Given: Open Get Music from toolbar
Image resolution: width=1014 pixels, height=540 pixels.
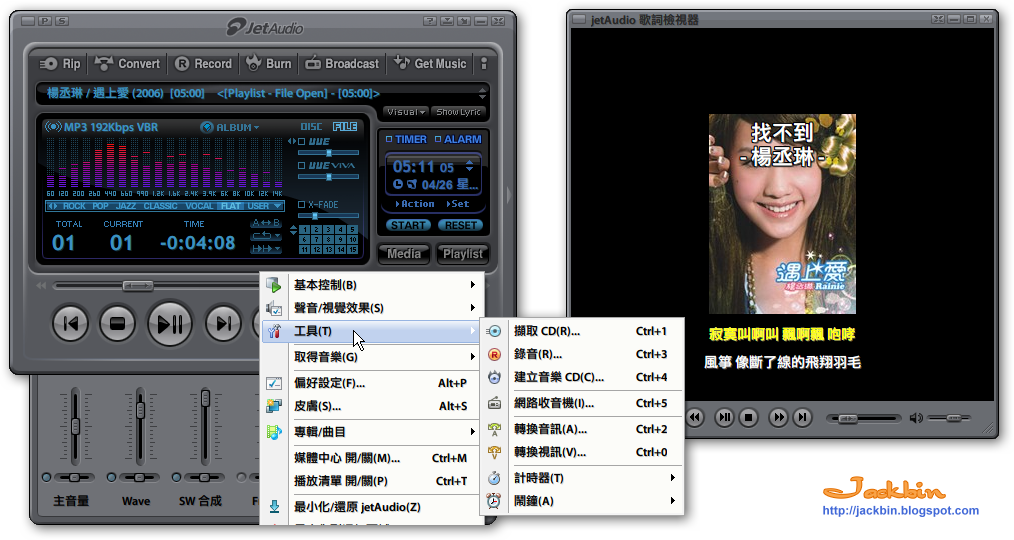Looking at the screenshot, I should (430, 63).
